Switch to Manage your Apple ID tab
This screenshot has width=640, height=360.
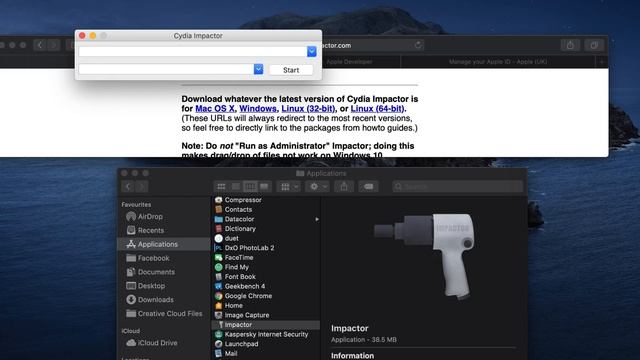click(x=498, y=62)
